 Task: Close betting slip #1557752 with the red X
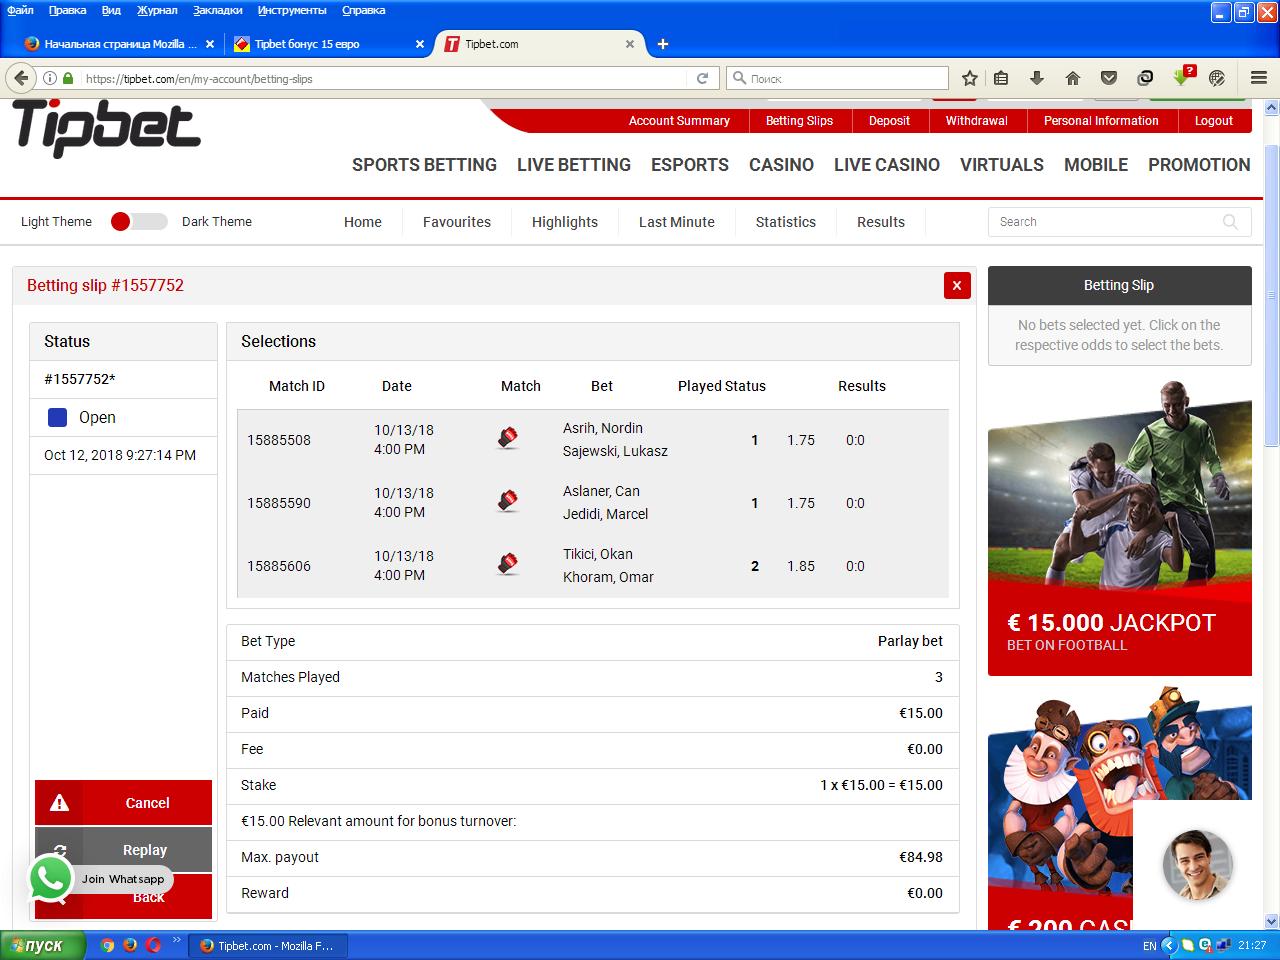(x=957, y=285)
